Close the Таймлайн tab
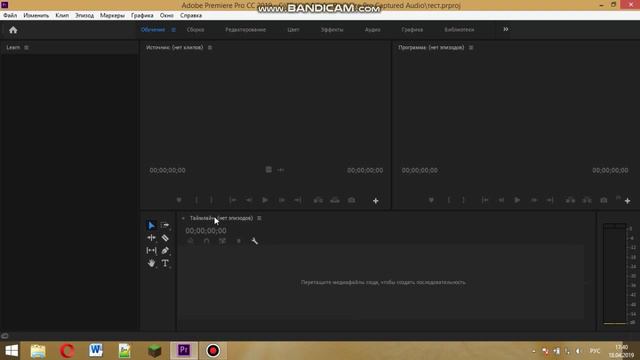Screen dimensions: 640x360 (x=183, y=218)
